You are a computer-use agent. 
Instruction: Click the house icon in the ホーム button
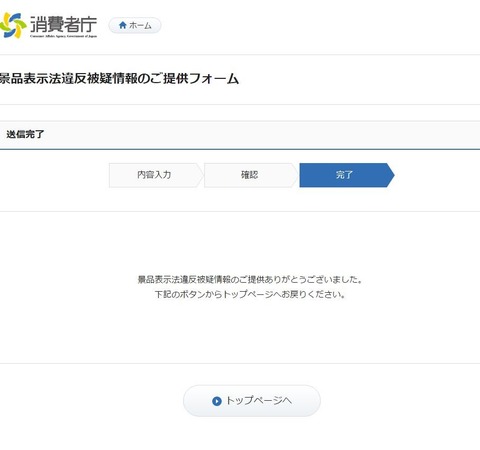(123, 25)
